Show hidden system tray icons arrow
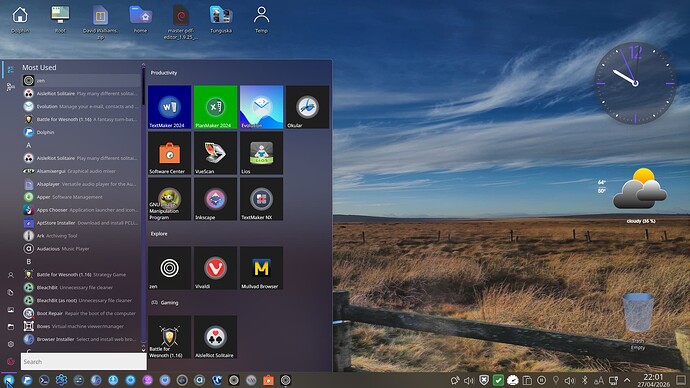The height and width of the screenshot is (388, 690). (x=627, y=380)
